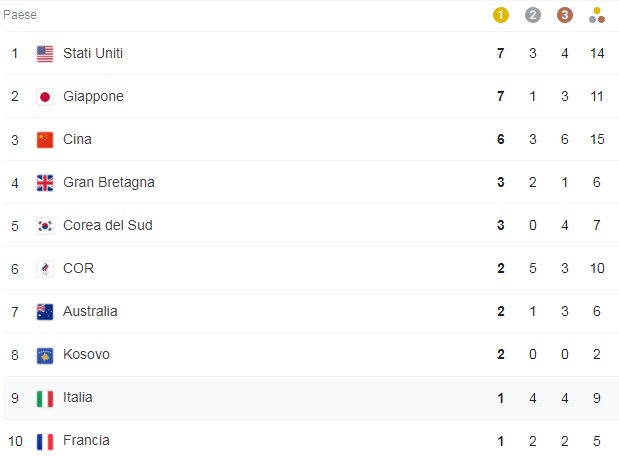This screenshot has height=456, width=619.
Task: Click the Italian flag icon
Action: click(x=45, y=398)
